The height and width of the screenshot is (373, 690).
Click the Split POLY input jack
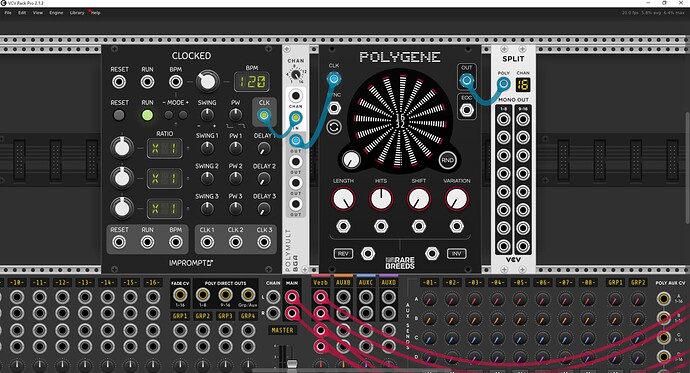(x=503, y=84)
